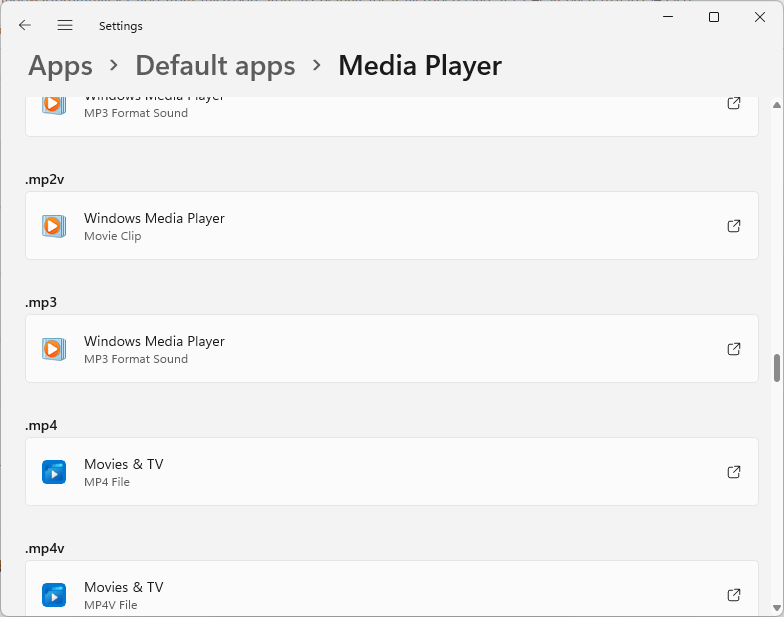Open the external link icon for .mp3
The image size is (784, 617).
pos(734,349)
